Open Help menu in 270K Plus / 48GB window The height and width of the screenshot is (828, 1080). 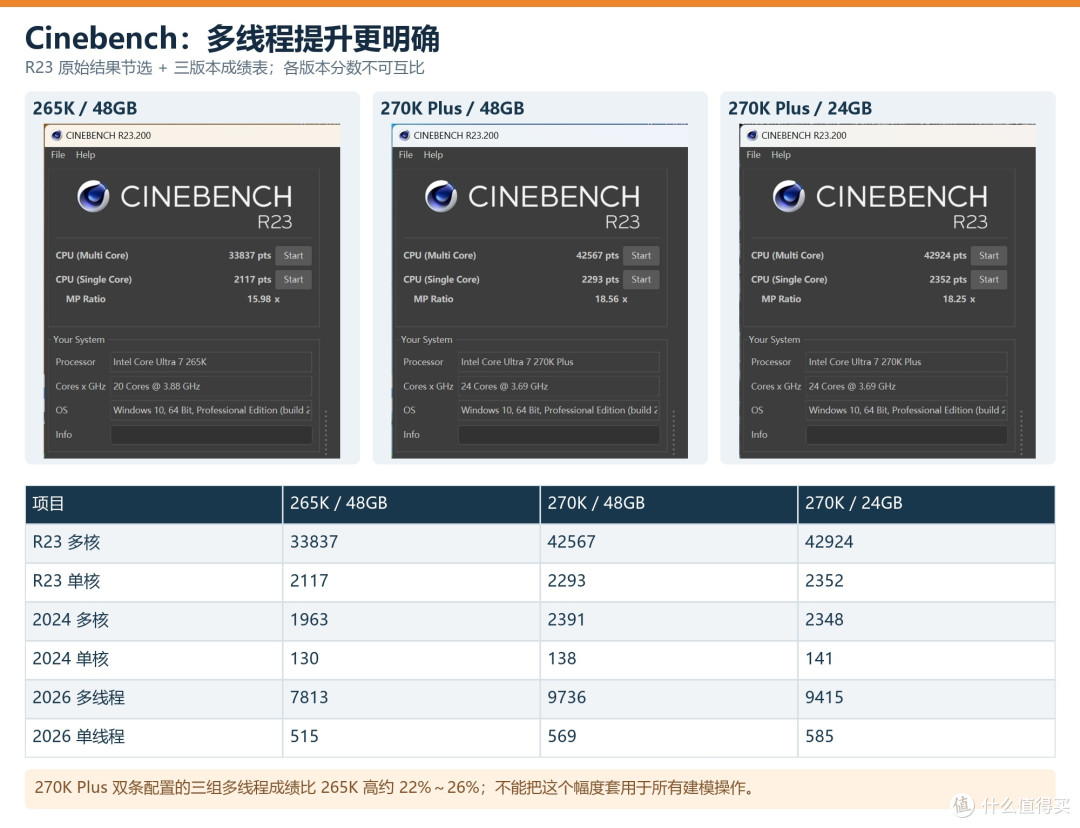click(433, 154)
